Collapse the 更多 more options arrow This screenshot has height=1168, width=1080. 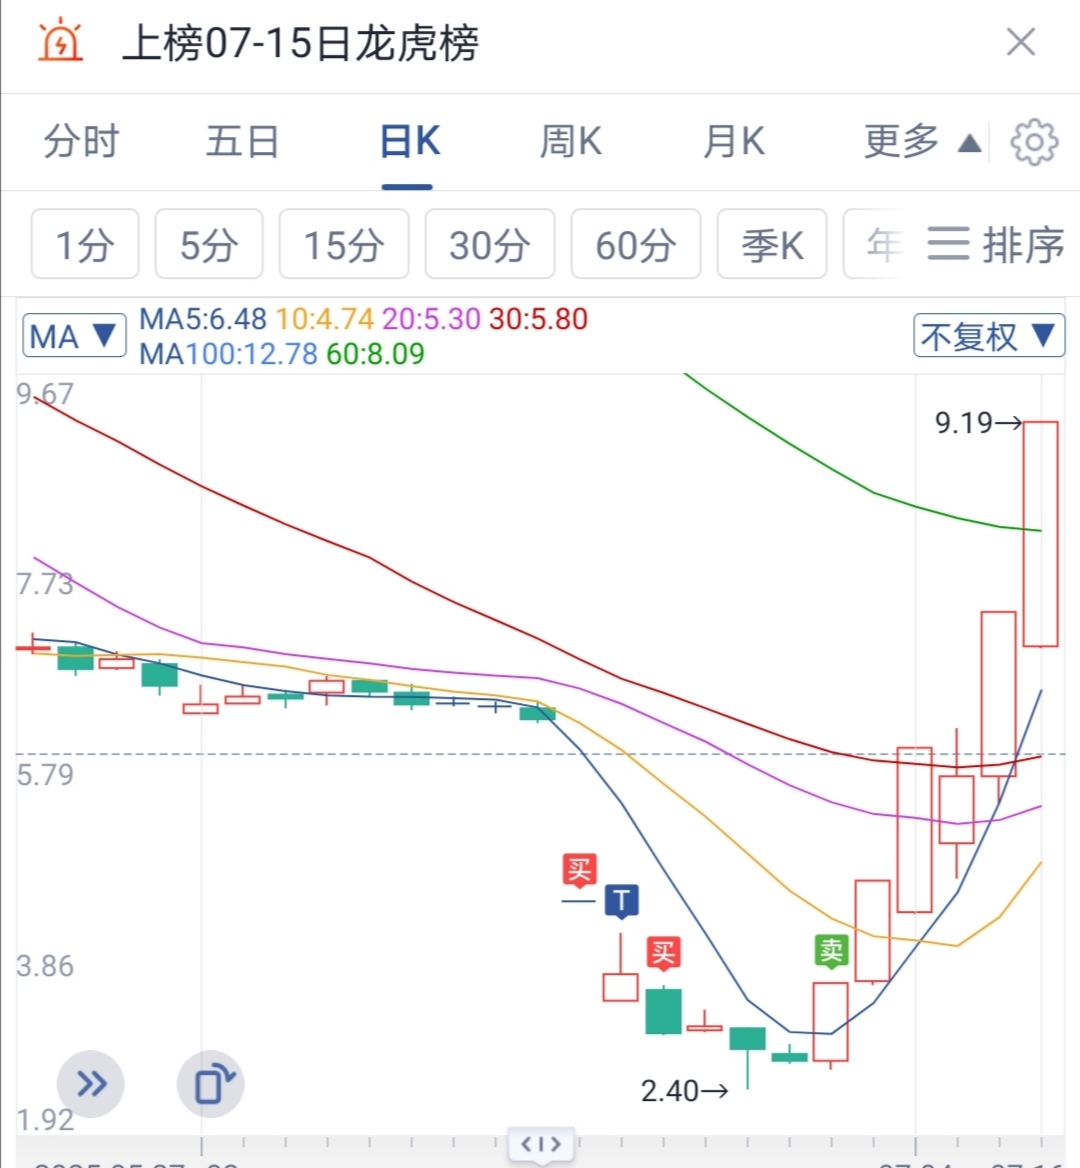969,142
